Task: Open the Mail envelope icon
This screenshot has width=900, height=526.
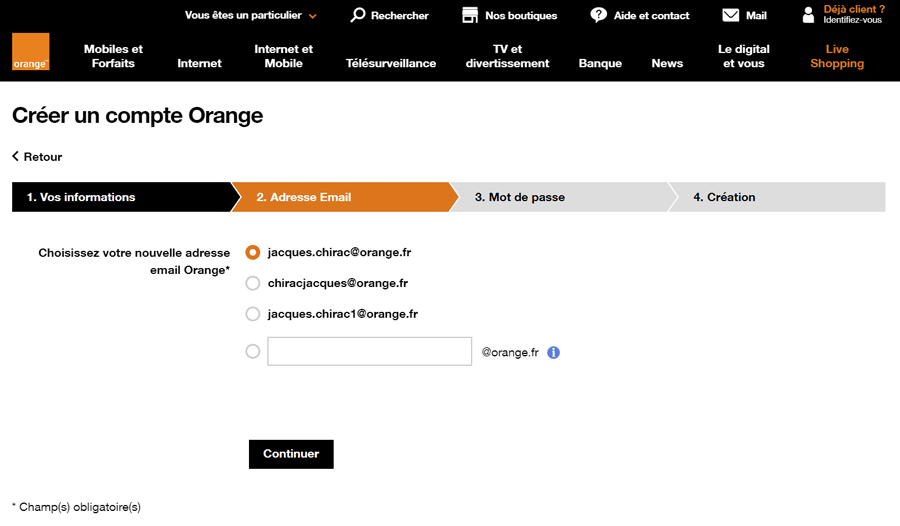Action: coord(730,15)
